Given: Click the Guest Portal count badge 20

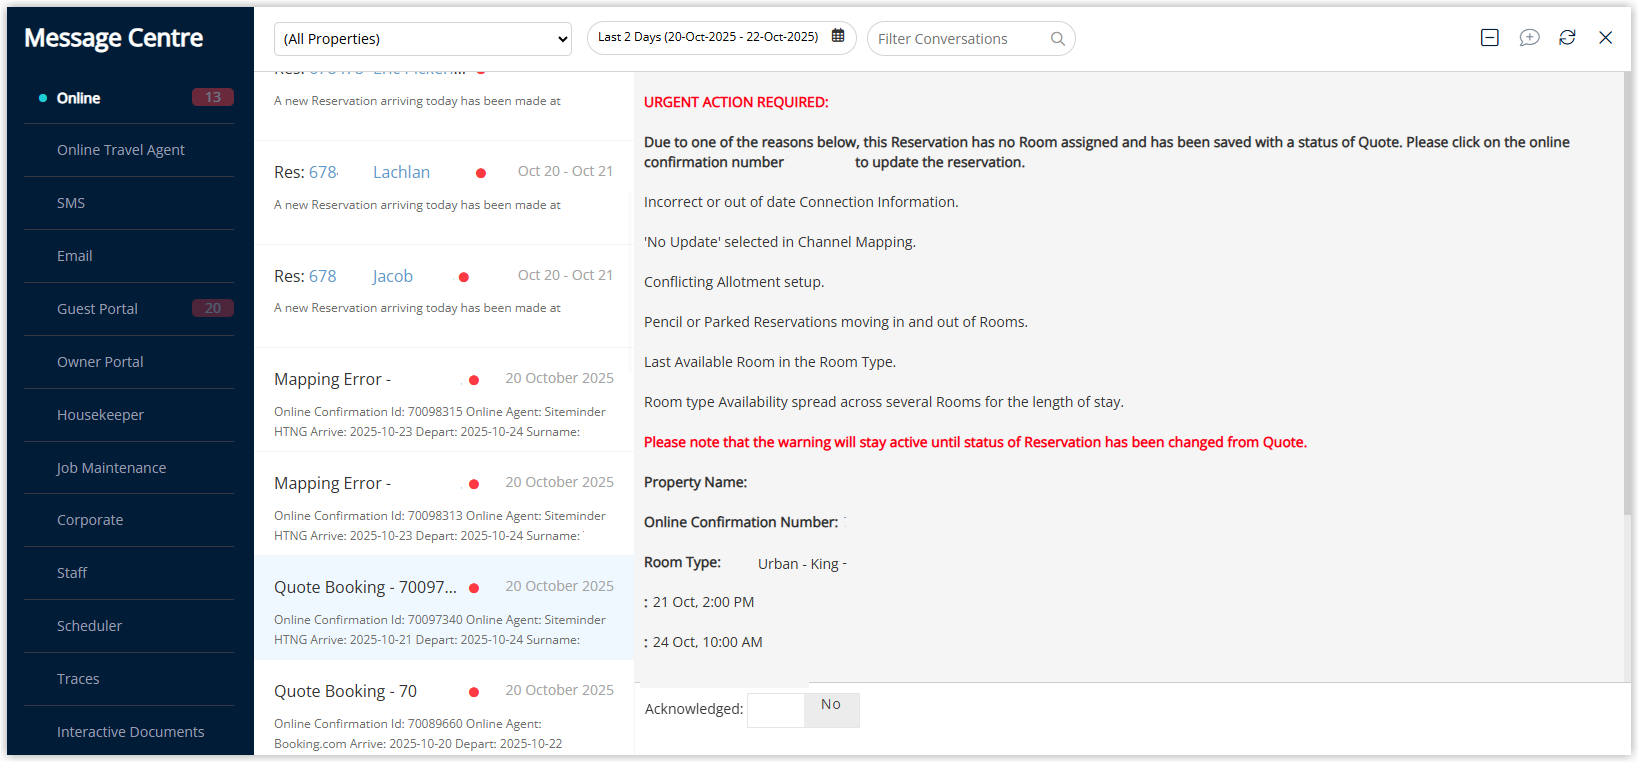Looking at the screenshot, I should point(213,308).
